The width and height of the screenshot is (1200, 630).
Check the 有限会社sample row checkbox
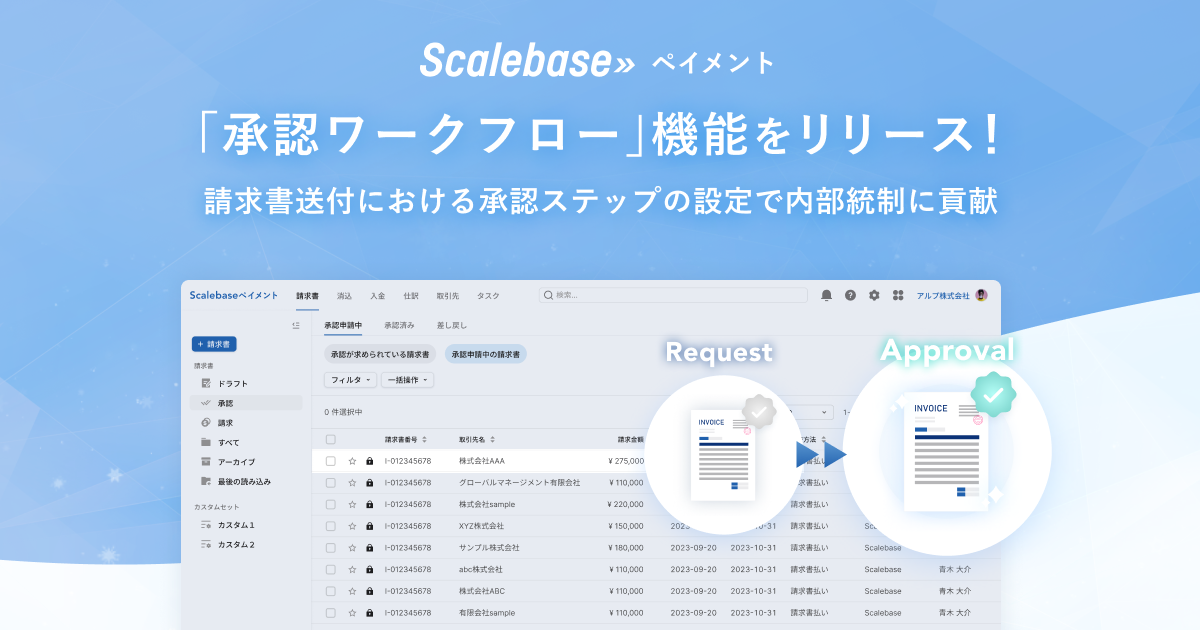331,613
